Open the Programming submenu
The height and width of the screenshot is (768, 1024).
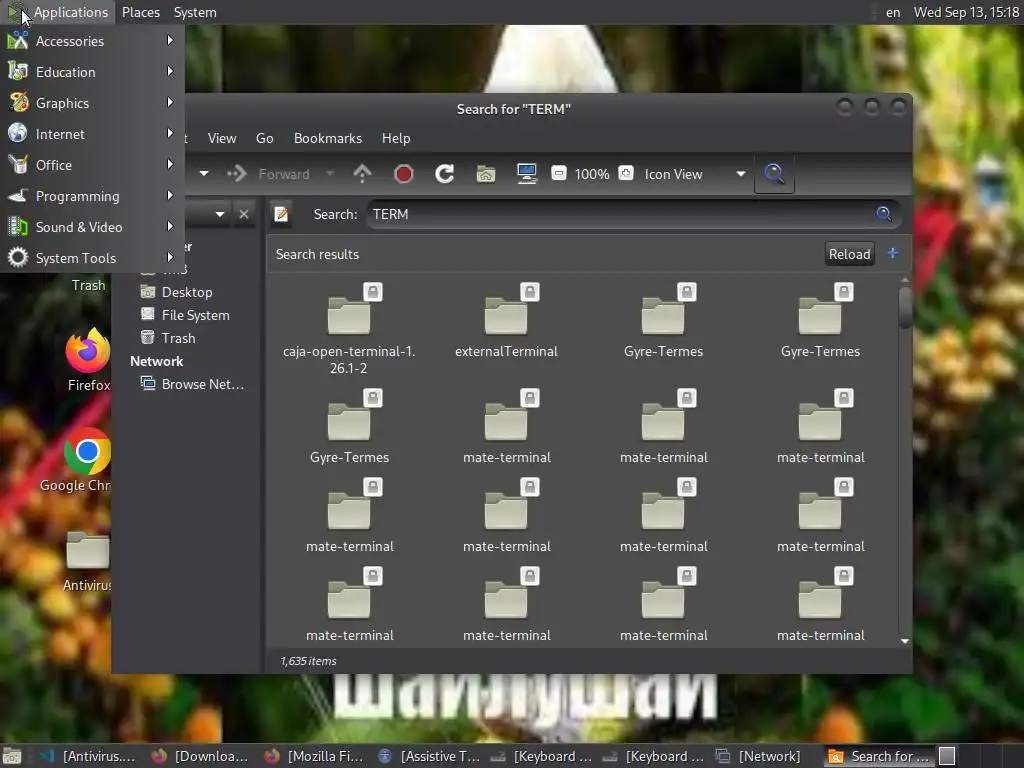coord(91,196)
